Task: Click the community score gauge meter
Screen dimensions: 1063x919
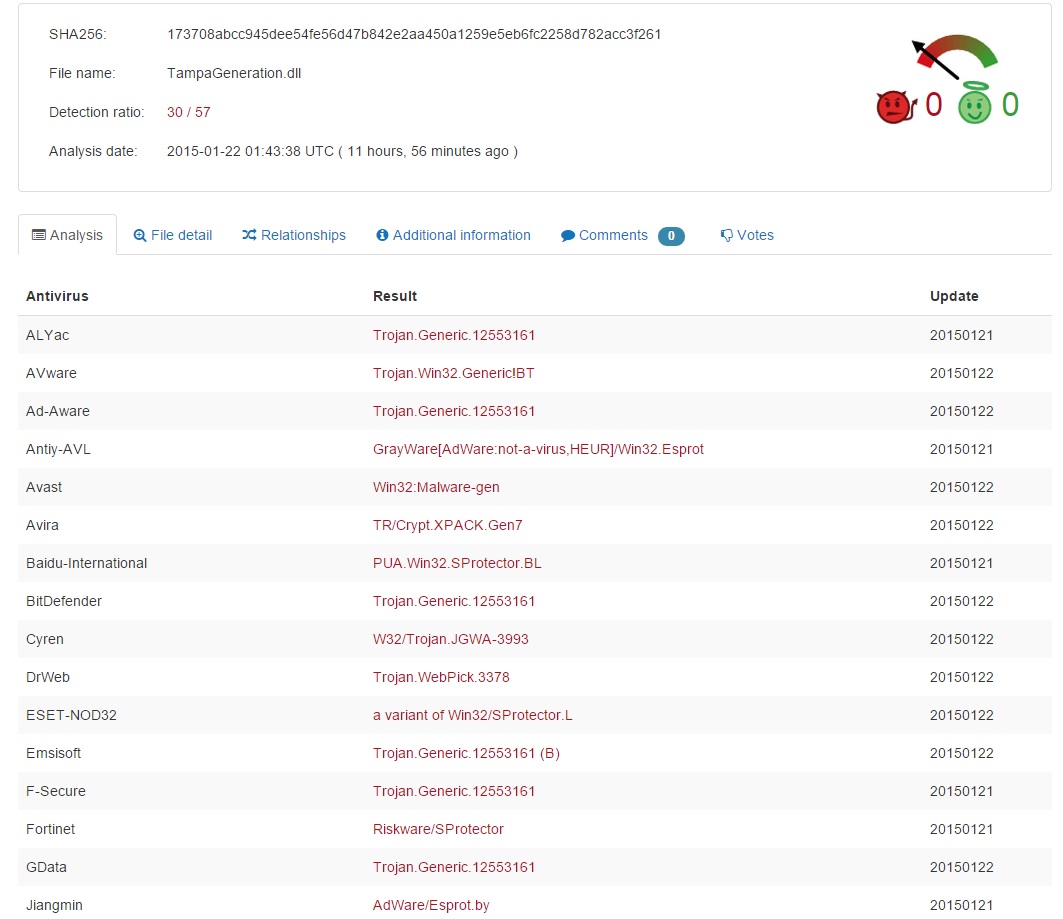Action: (x=955, y=57)
